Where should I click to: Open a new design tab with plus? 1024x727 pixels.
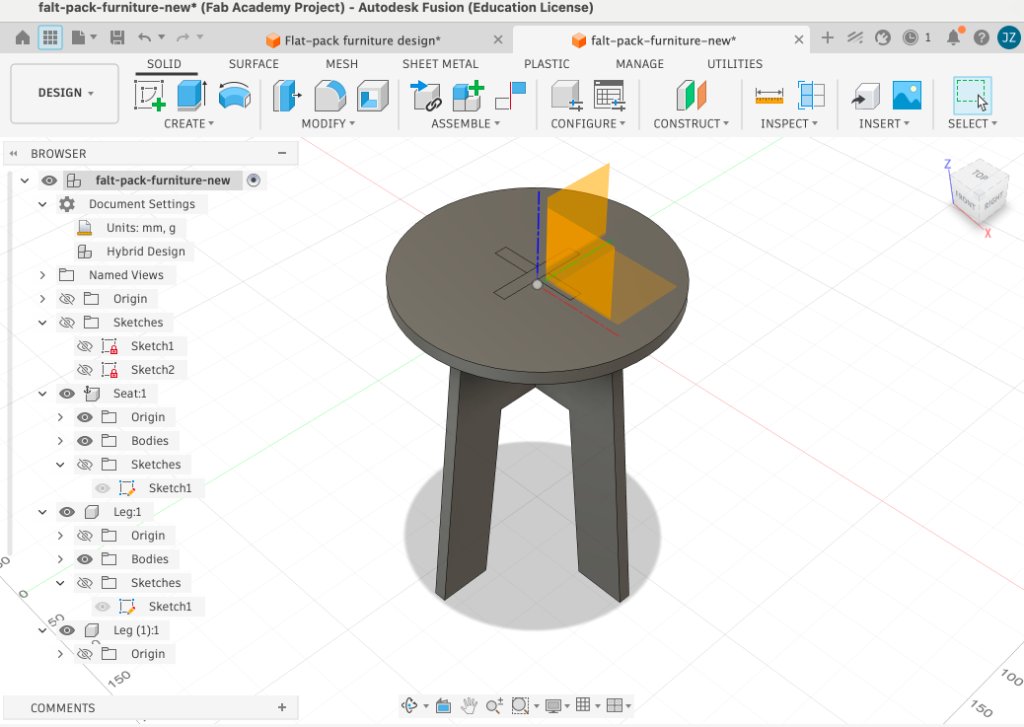(827, 38)
